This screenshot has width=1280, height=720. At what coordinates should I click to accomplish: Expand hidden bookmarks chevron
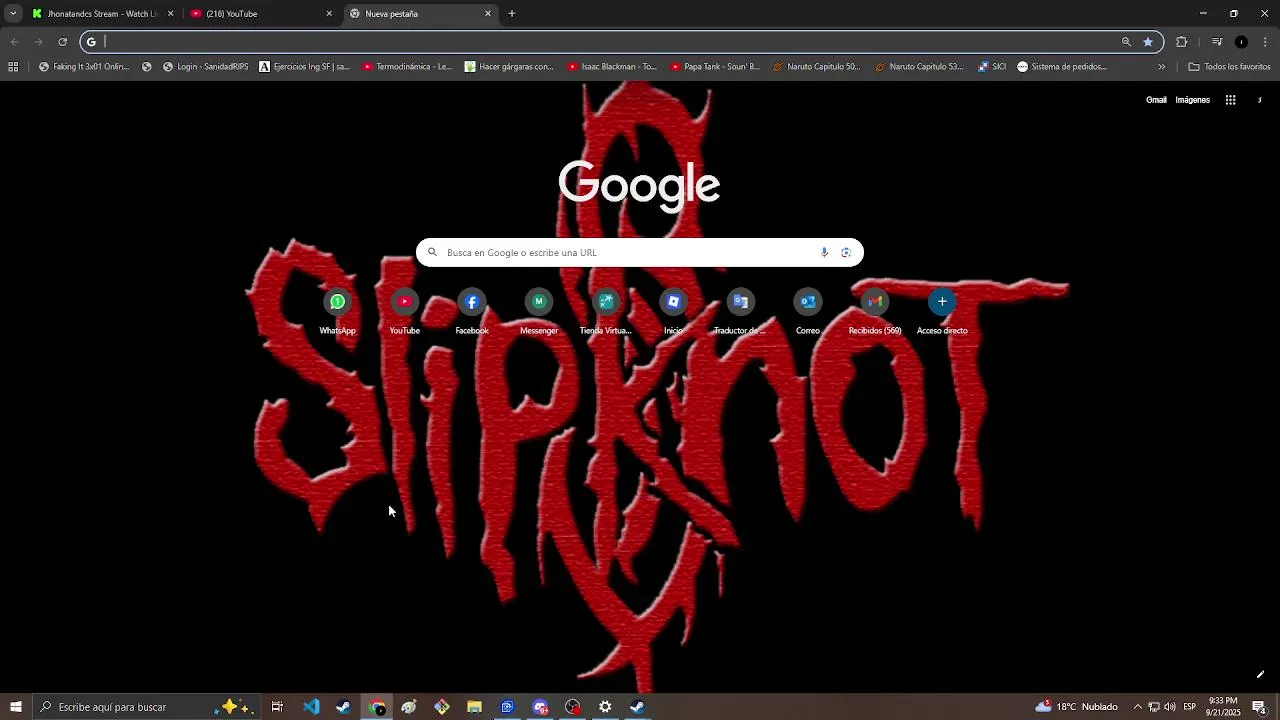click(x=1161, y=67)
